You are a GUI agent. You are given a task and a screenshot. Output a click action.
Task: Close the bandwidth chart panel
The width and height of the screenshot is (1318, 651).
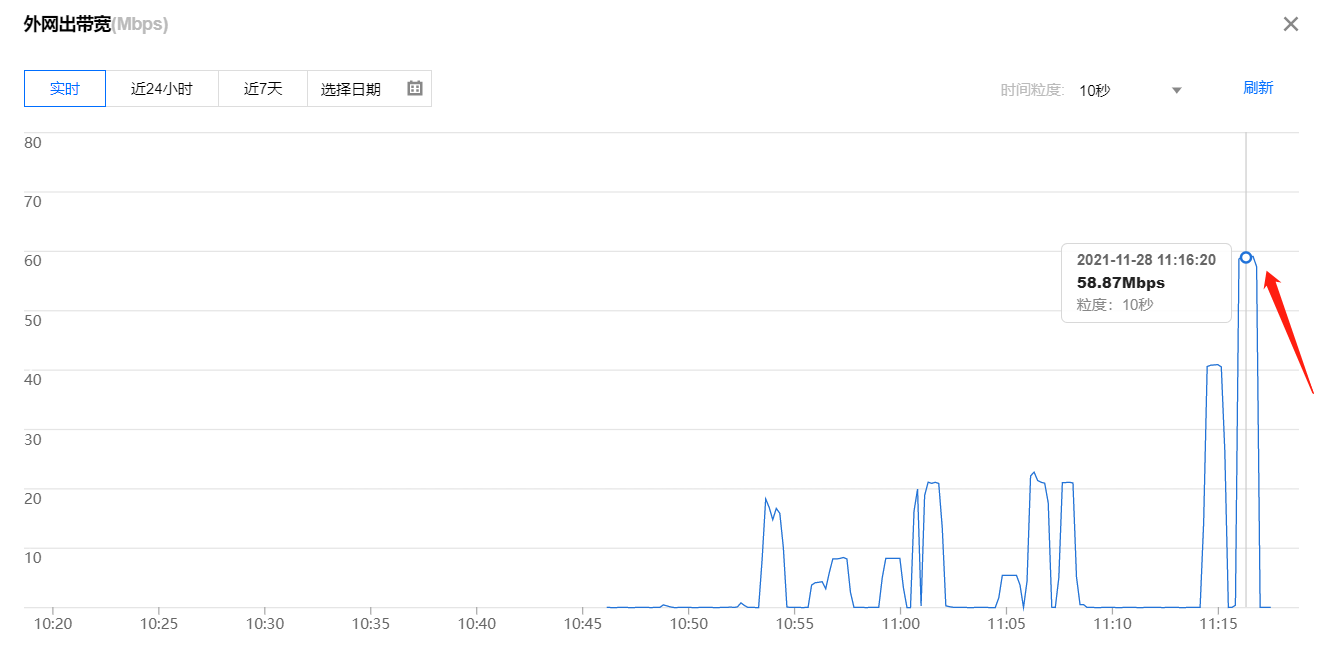tap(1291, 24)
